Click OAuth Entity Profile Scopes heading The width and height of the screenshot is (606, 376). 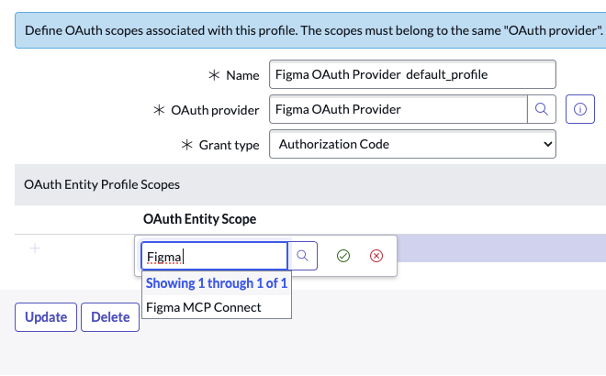(102, 185)
